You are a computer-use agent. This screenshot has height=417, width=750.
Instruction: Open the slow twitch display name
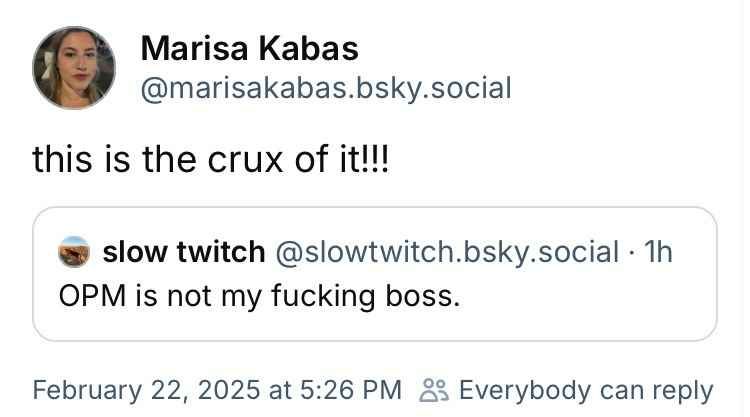[183, 251]
